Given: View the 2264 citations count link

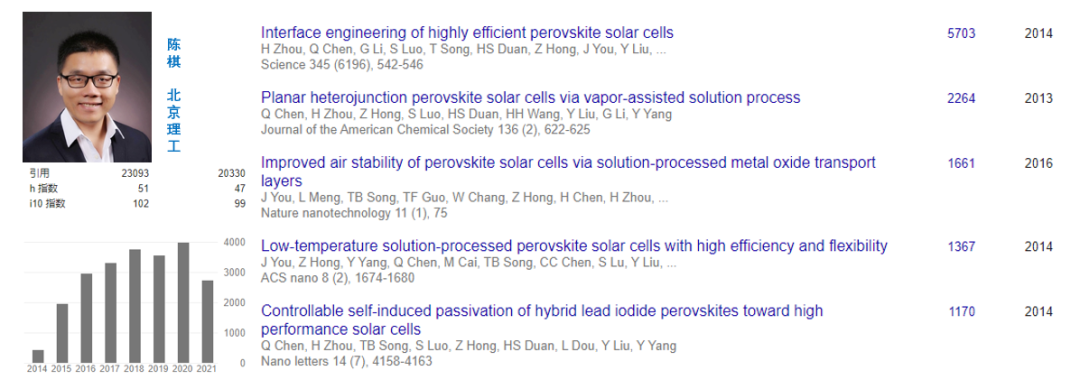Looking at the screenshot, I should (x=961, y=98).
